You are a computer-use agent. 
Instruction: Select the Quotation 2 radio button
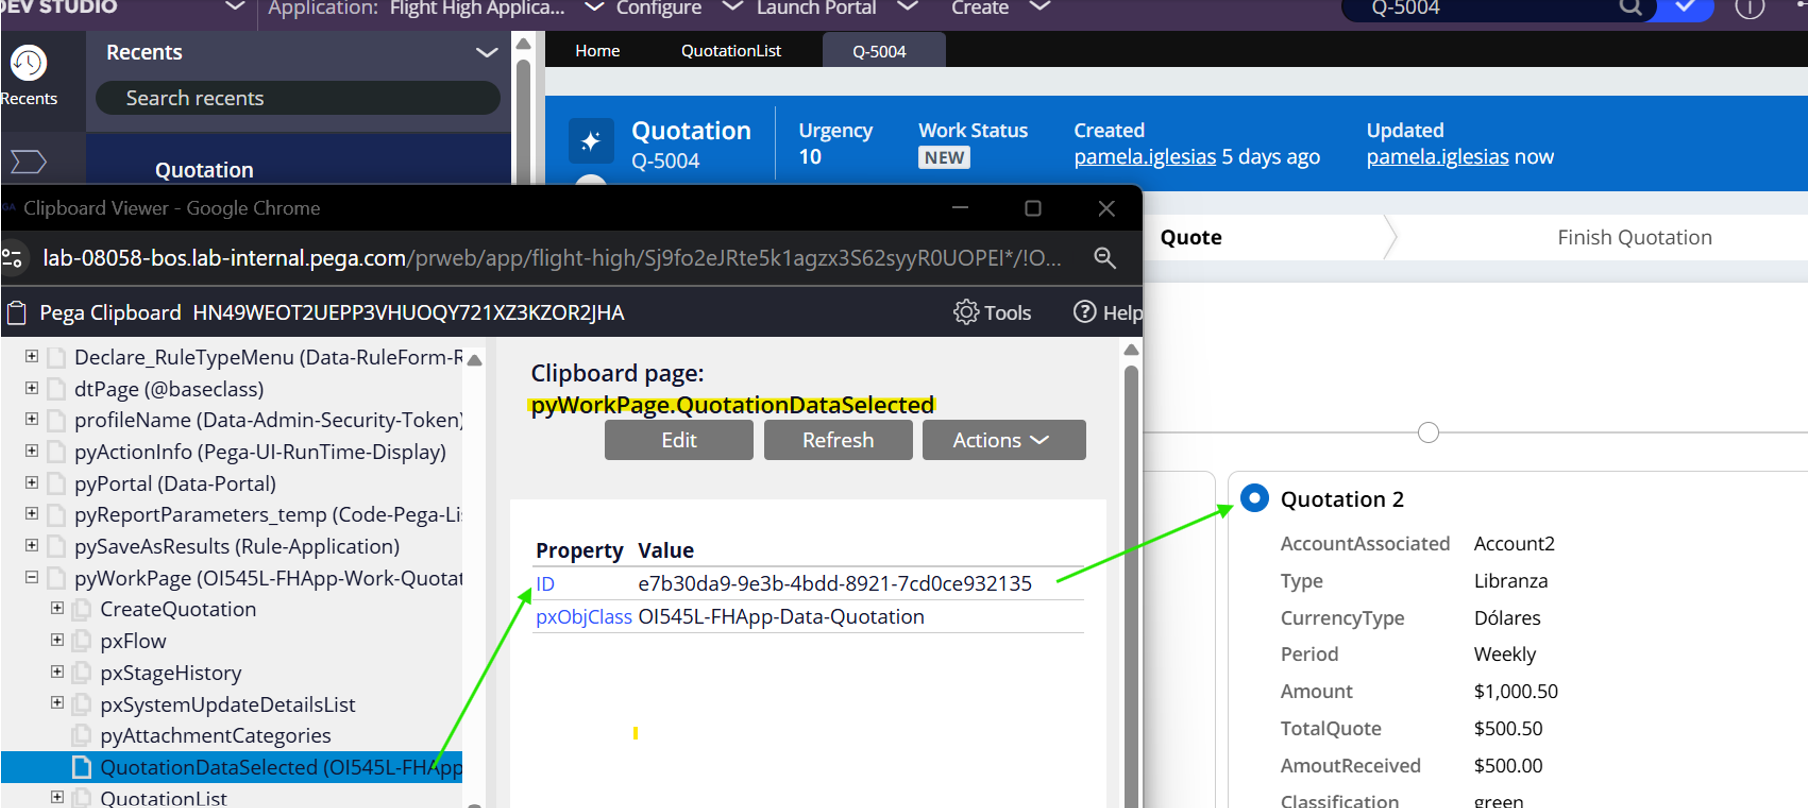(1254, 498)
